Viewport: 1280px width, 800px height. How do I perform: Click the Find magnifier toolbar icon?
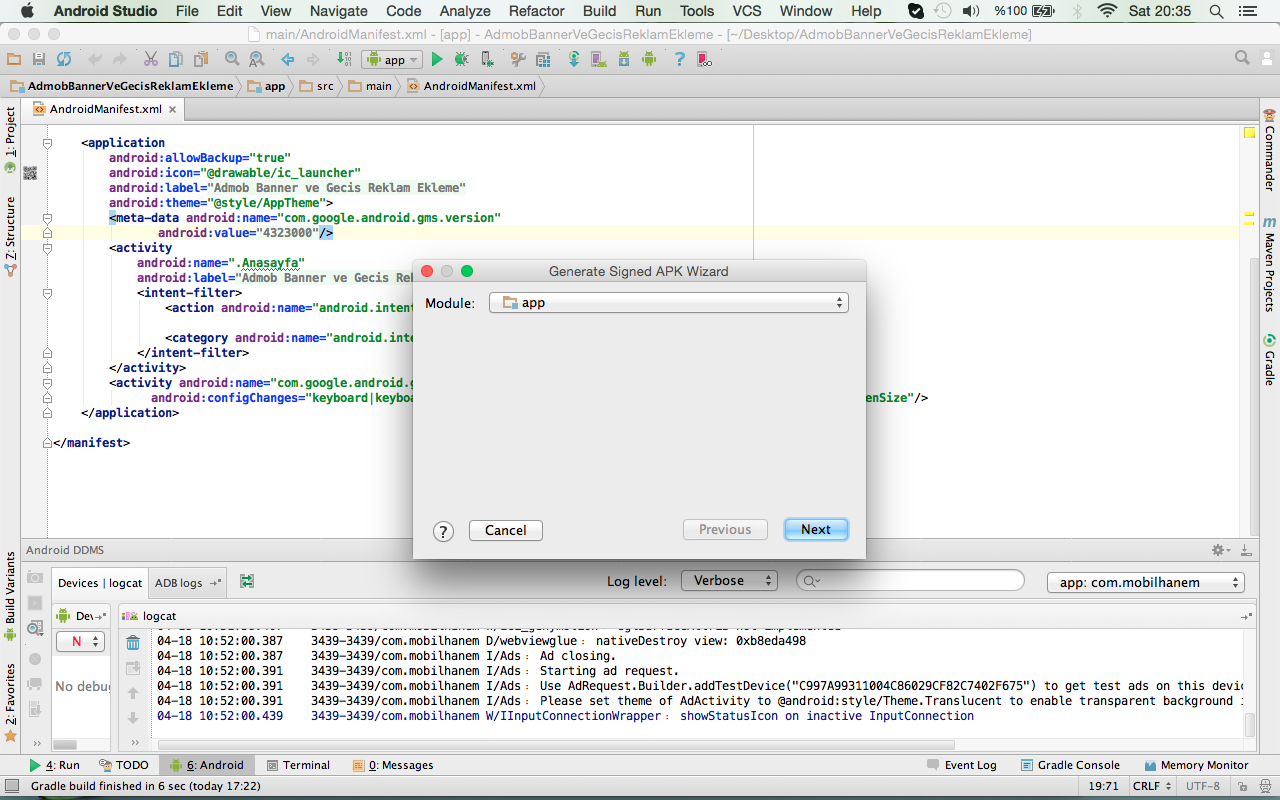coord(231,60)
